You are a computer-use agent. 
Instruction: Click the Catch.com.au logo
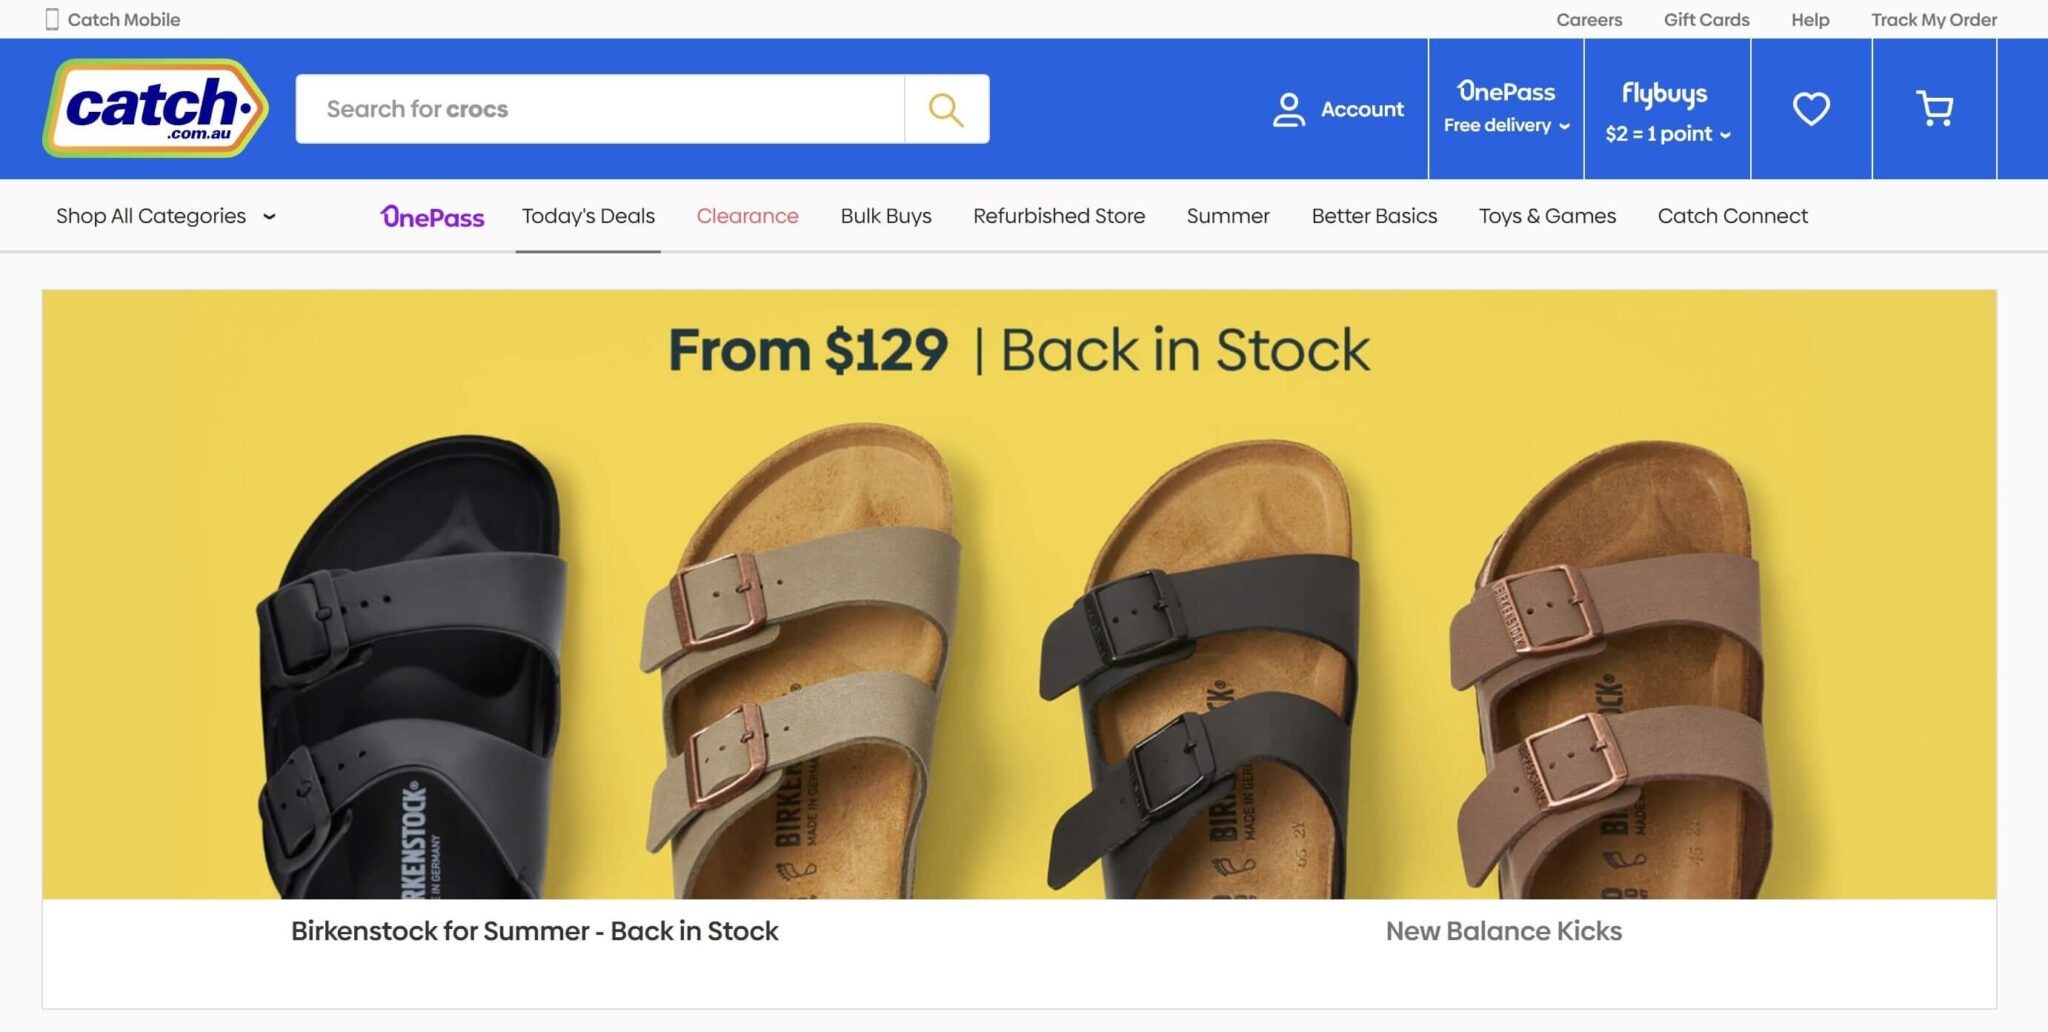pos(158,107)
